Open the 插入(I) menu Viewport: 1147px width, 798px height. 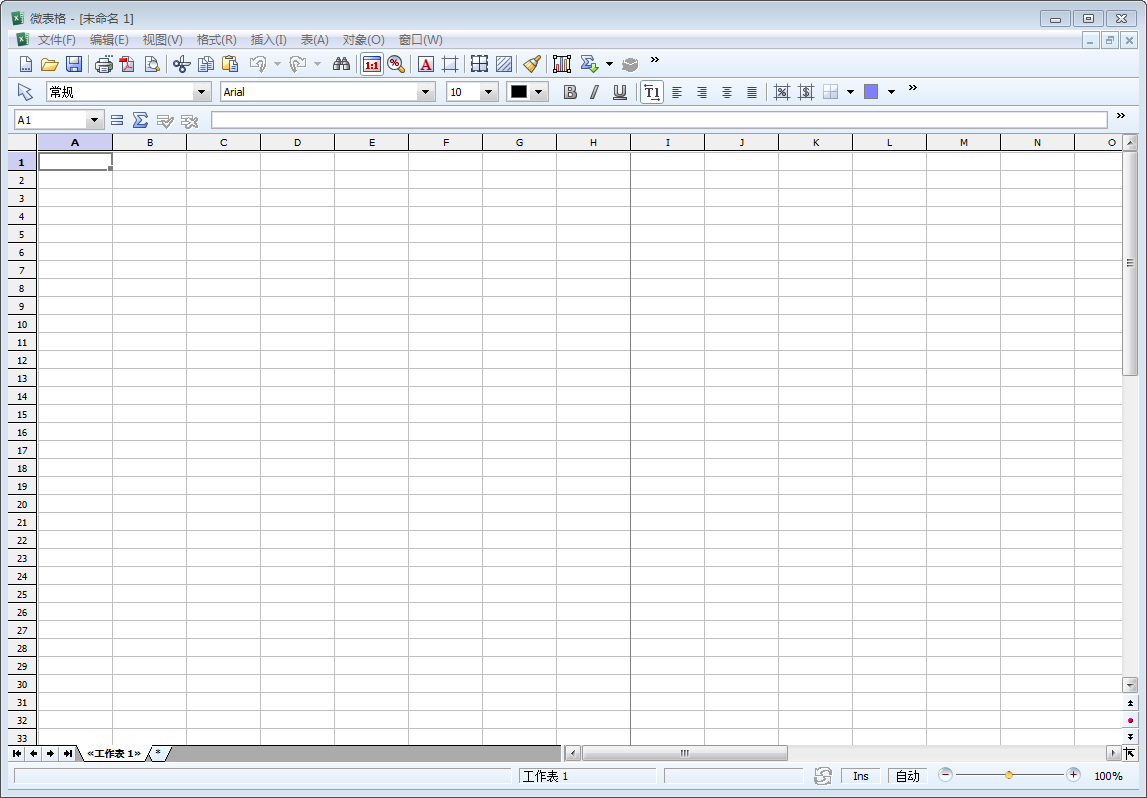[x=268, y=40]
